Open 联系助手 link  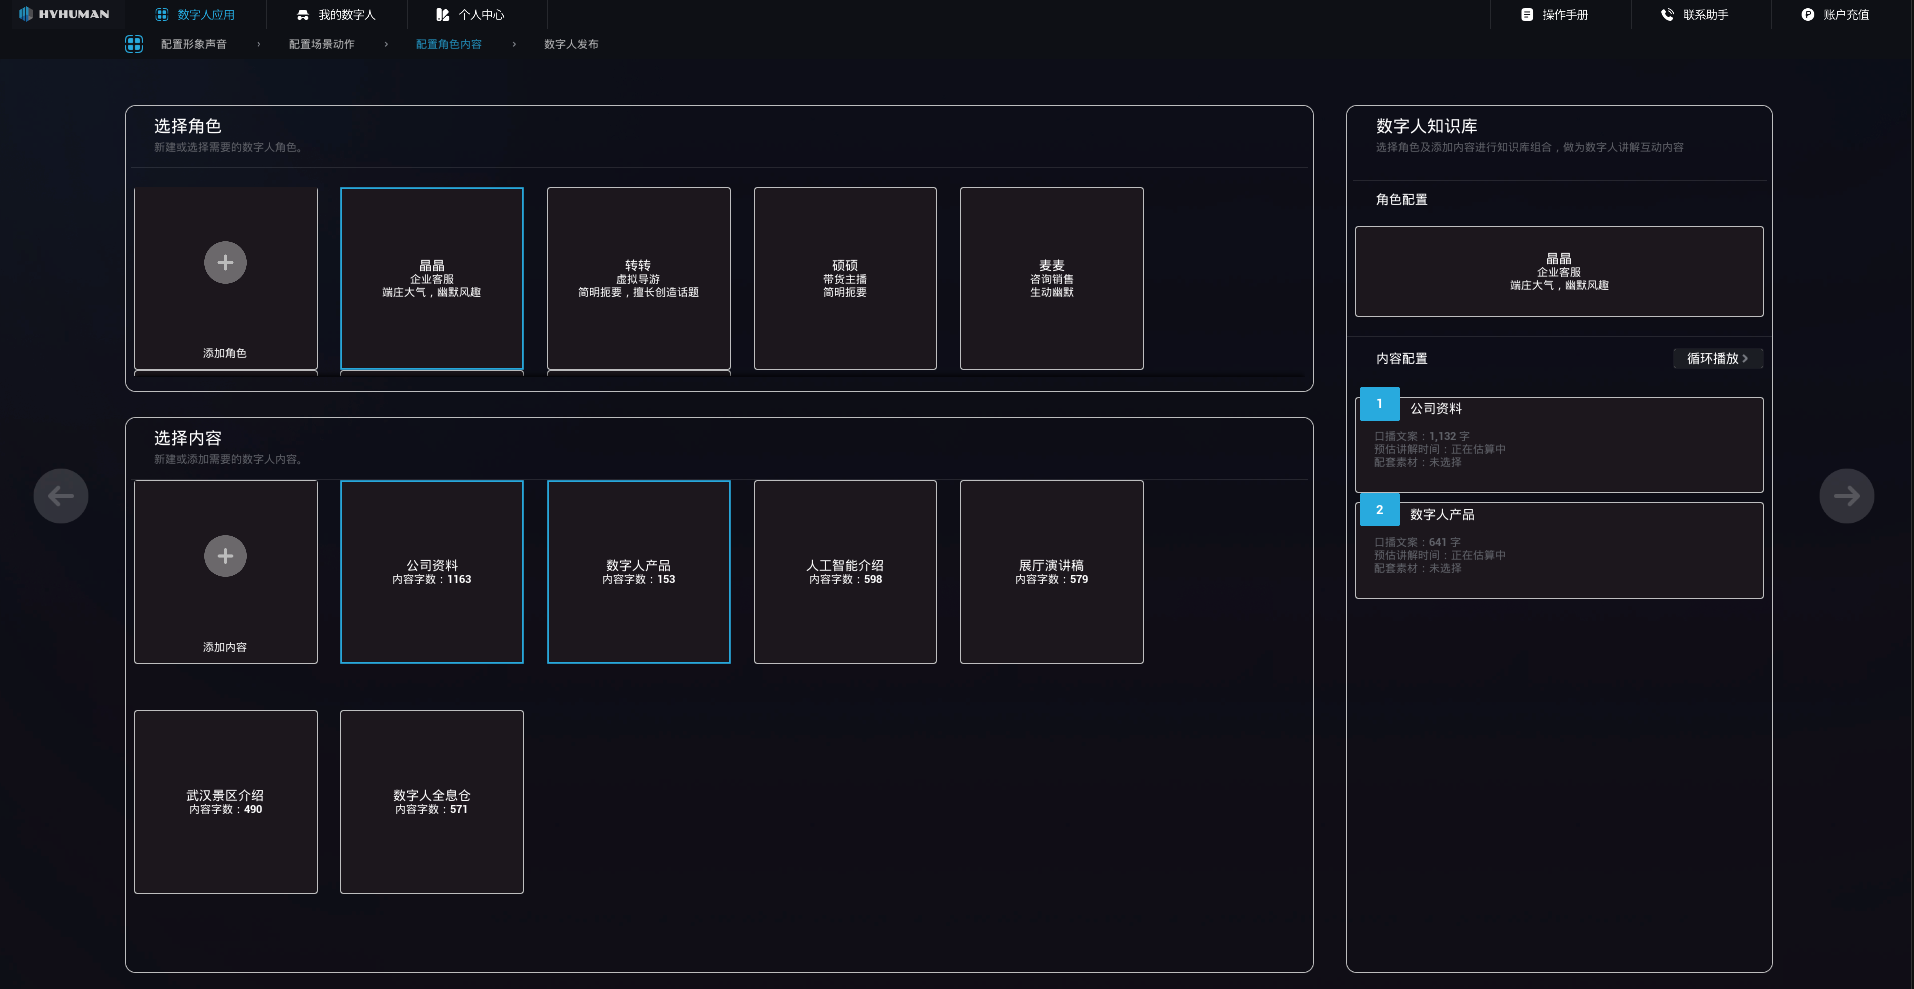click(x=1706, y=15)
